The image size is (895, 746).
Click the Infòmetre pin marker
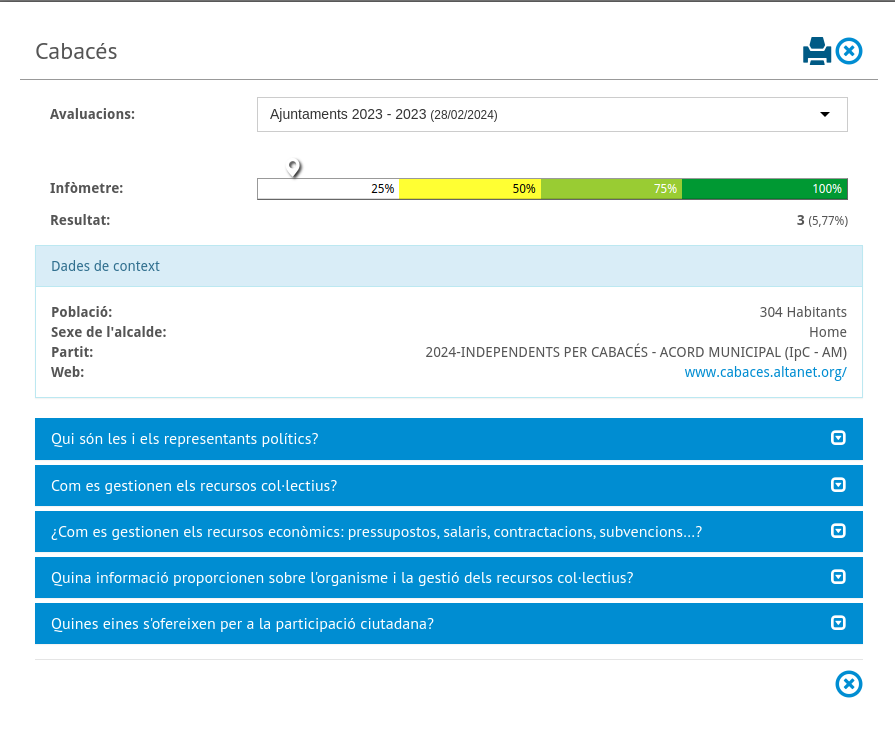(x=294, y=168)
